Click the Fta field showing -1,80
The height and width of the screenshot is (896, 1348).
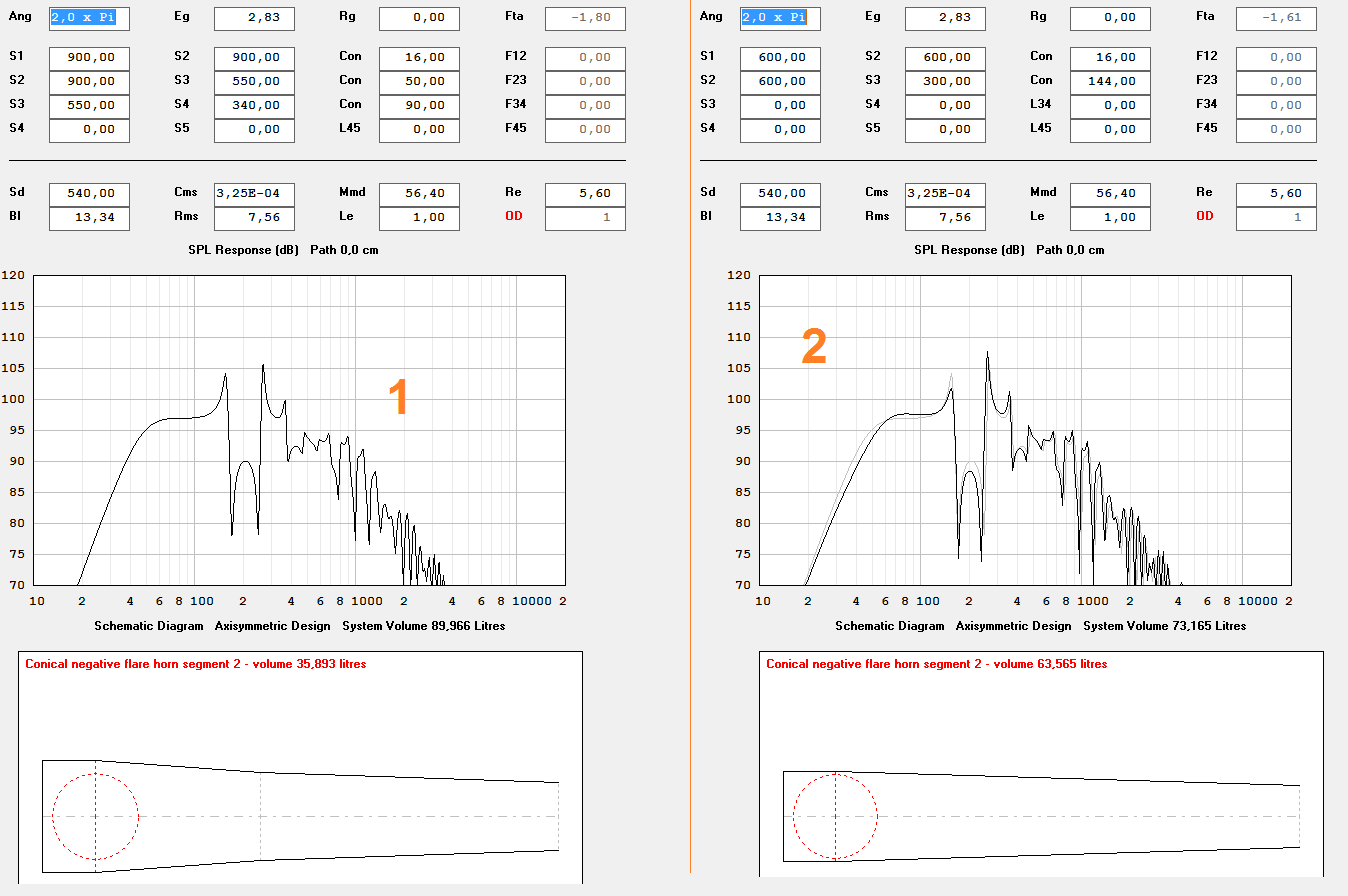coord(585,18)
